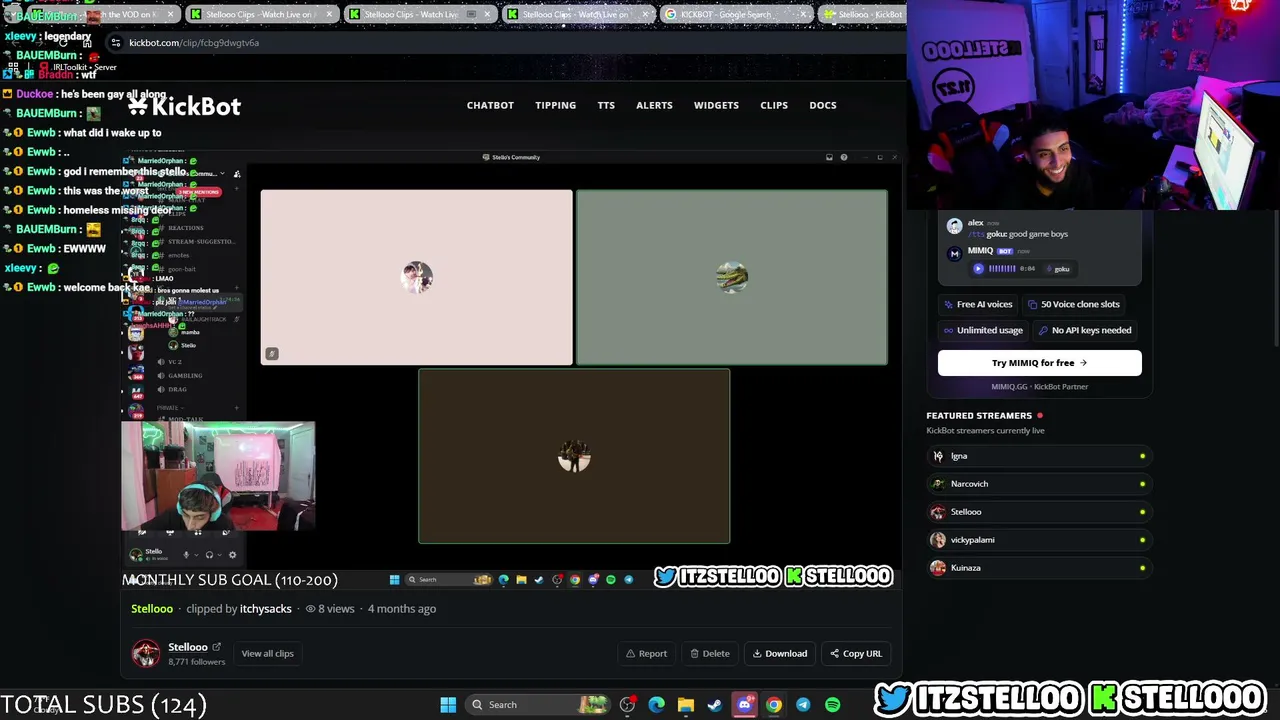Click the FEATURED STREAMERS heading
Viewport: 1280px width, 720px height.
coord(979,416)
